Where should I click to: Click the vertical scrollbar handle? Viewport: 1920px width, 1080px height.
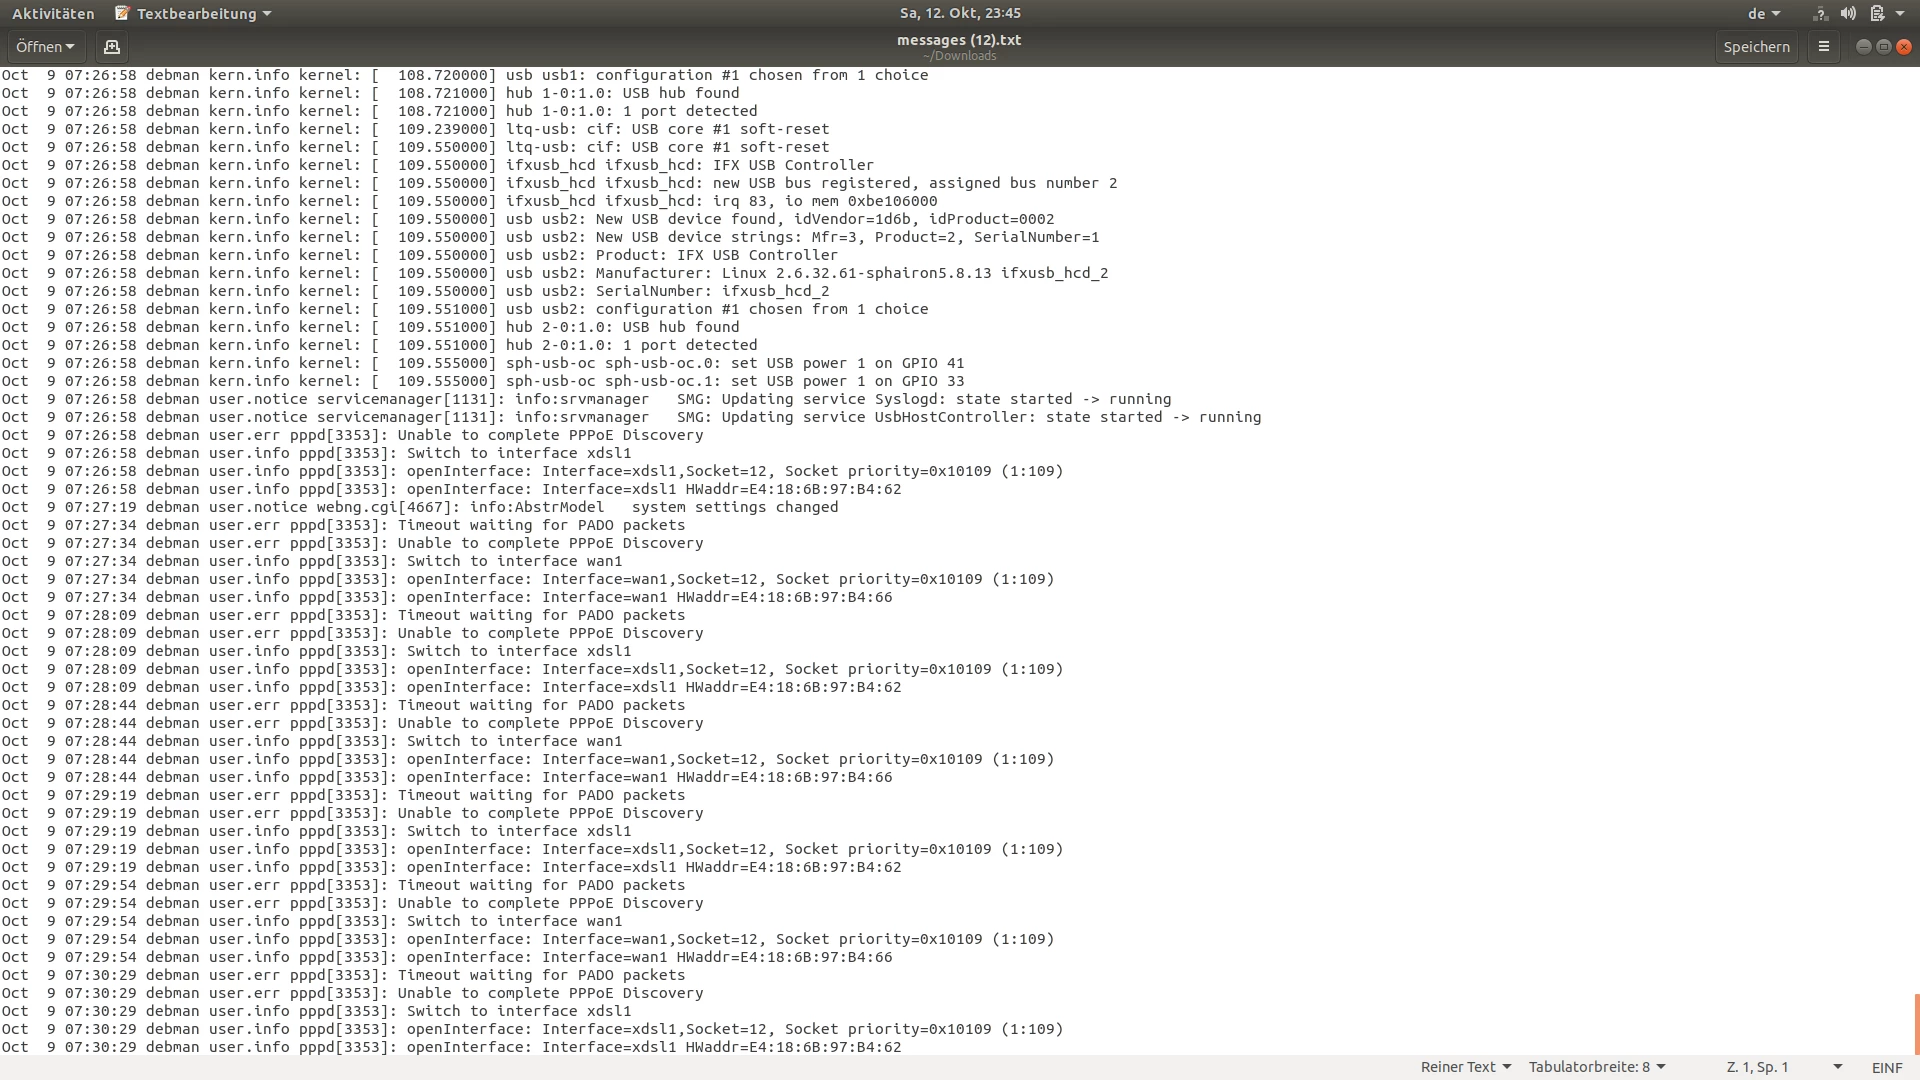pyautogui.click(x=1916, y=1023)
